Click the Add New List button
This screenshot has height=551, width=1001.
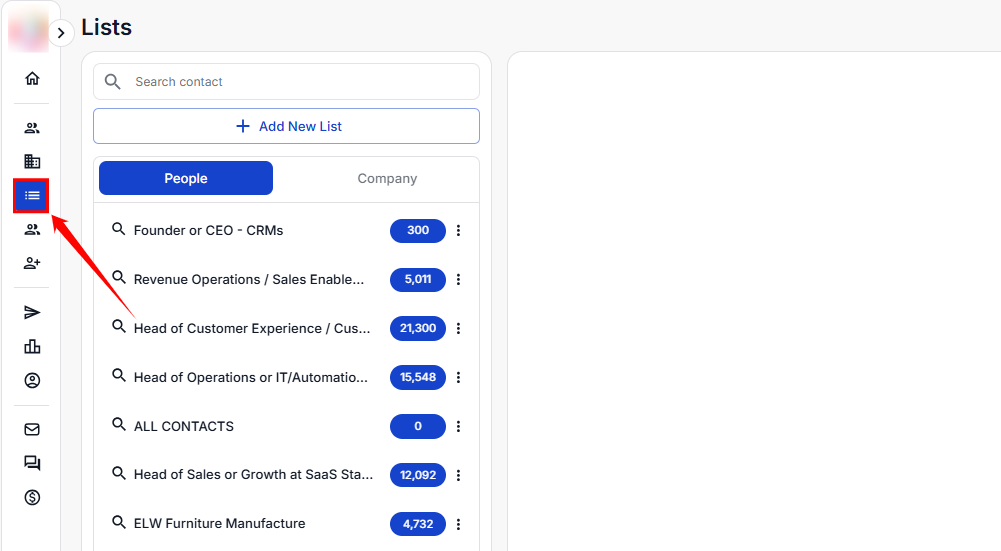[x=286, y=126]
